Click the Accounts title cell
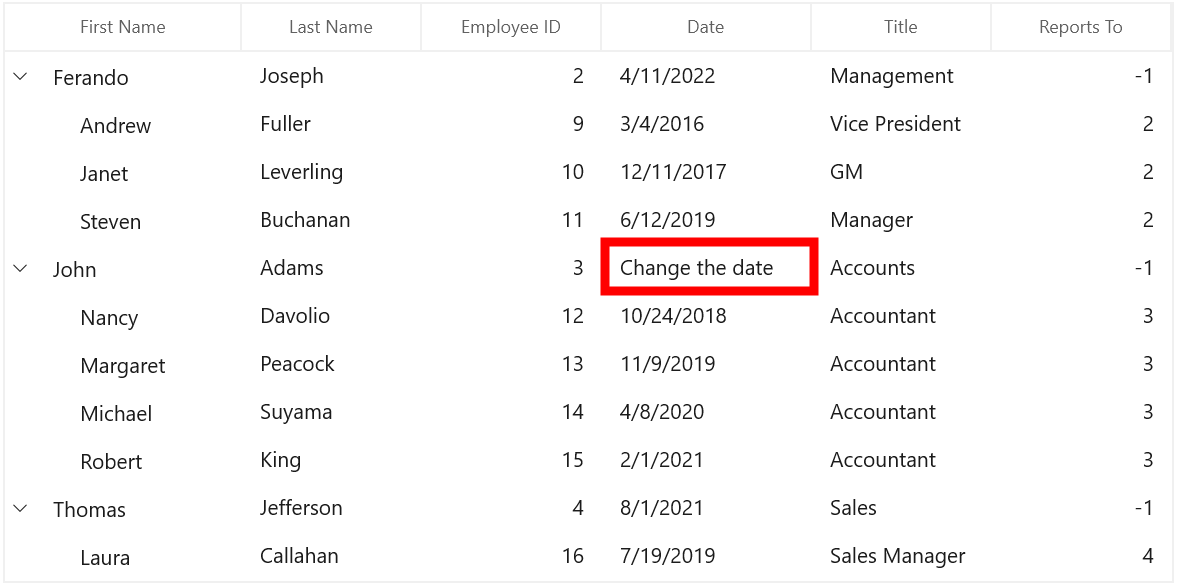This screenshot has height=586, width=1177. tap(872, 268)
